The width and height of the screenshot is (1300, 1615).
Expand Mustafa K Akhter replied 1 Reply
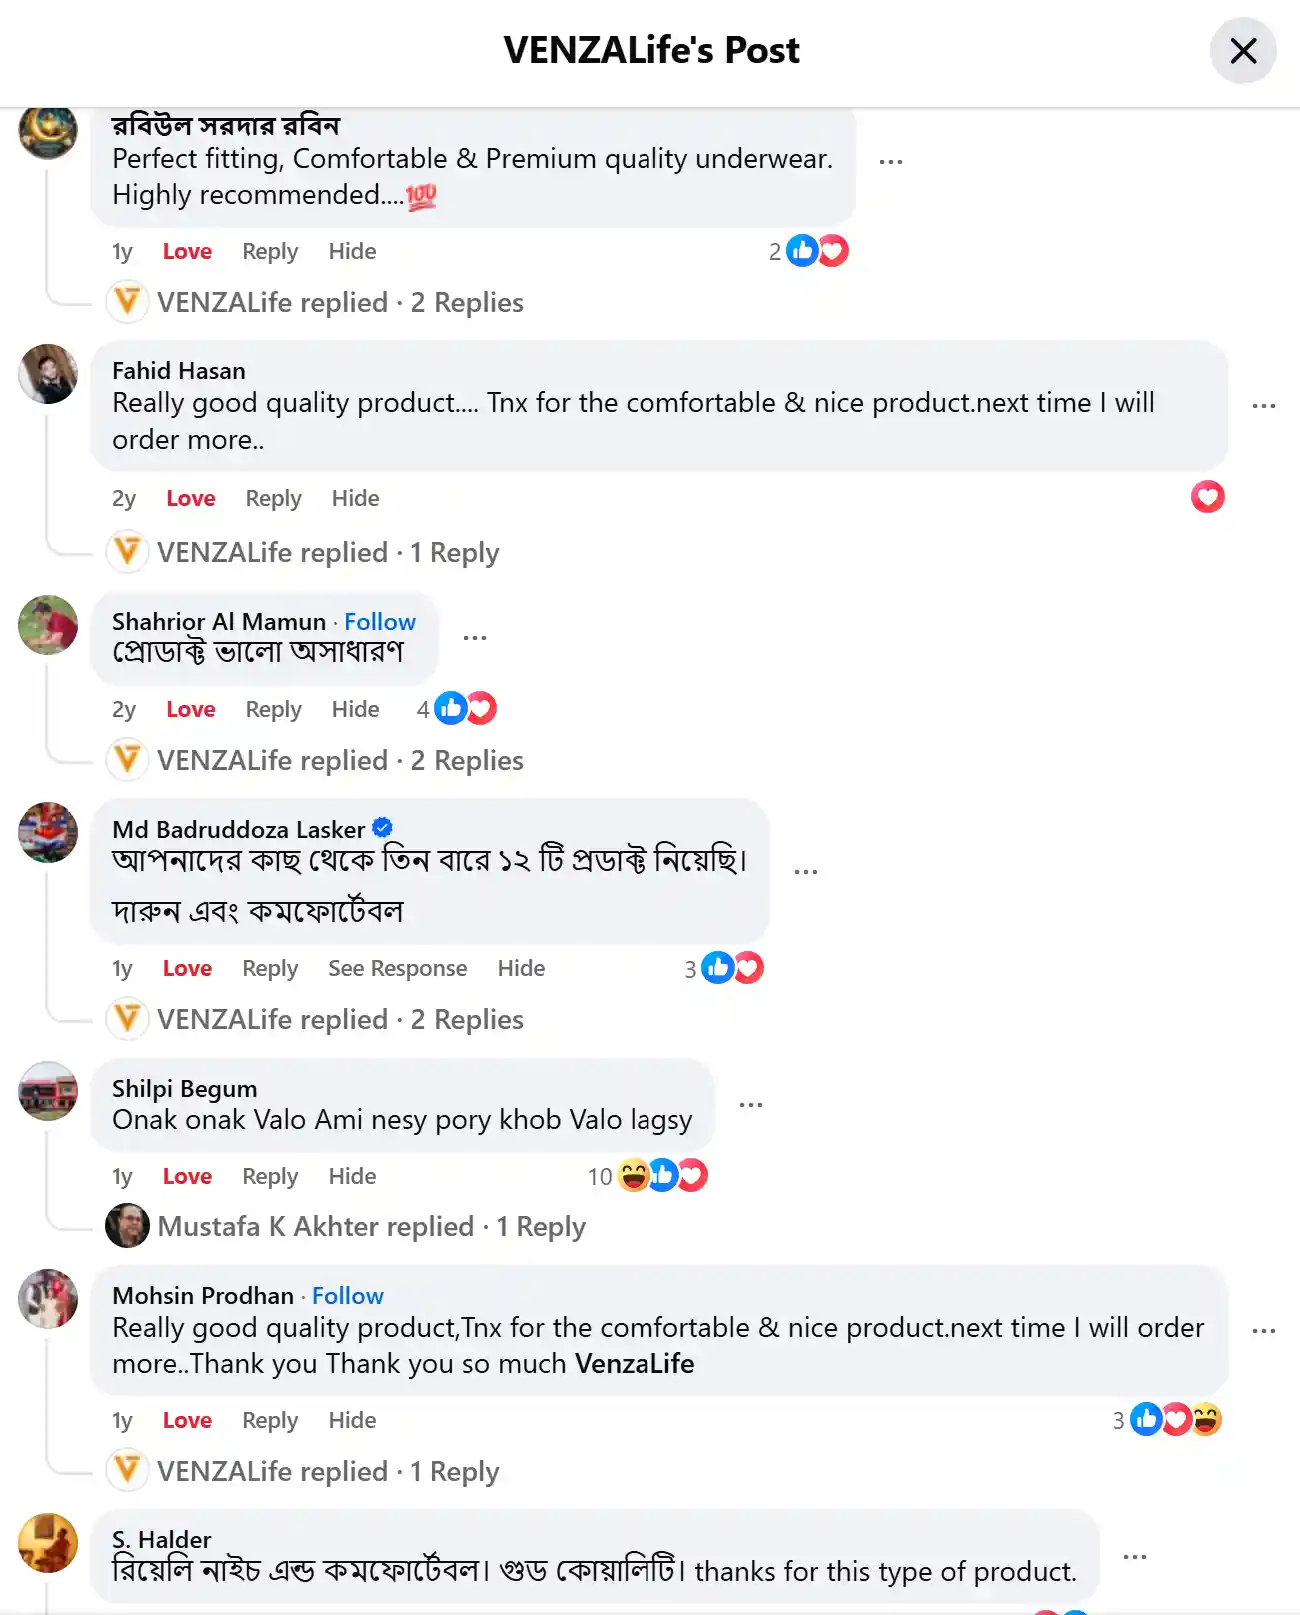click(x=371, y=1226)
